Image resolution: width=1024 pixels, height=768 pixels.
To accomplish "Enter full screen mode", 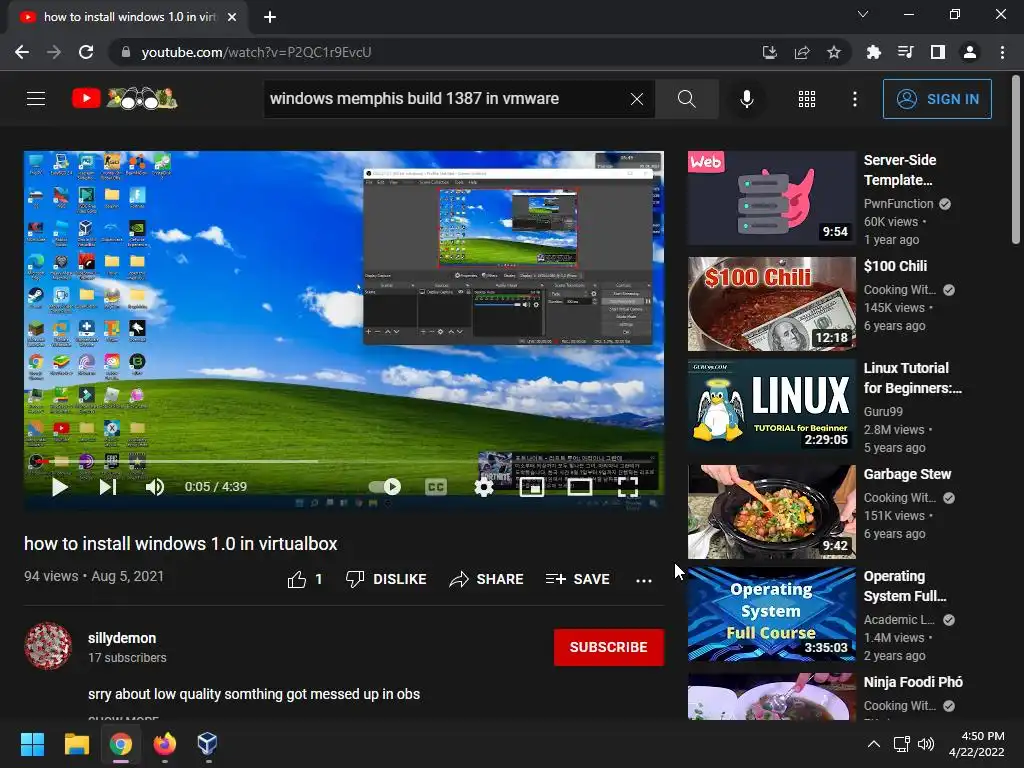I will [x=628, y=487].
